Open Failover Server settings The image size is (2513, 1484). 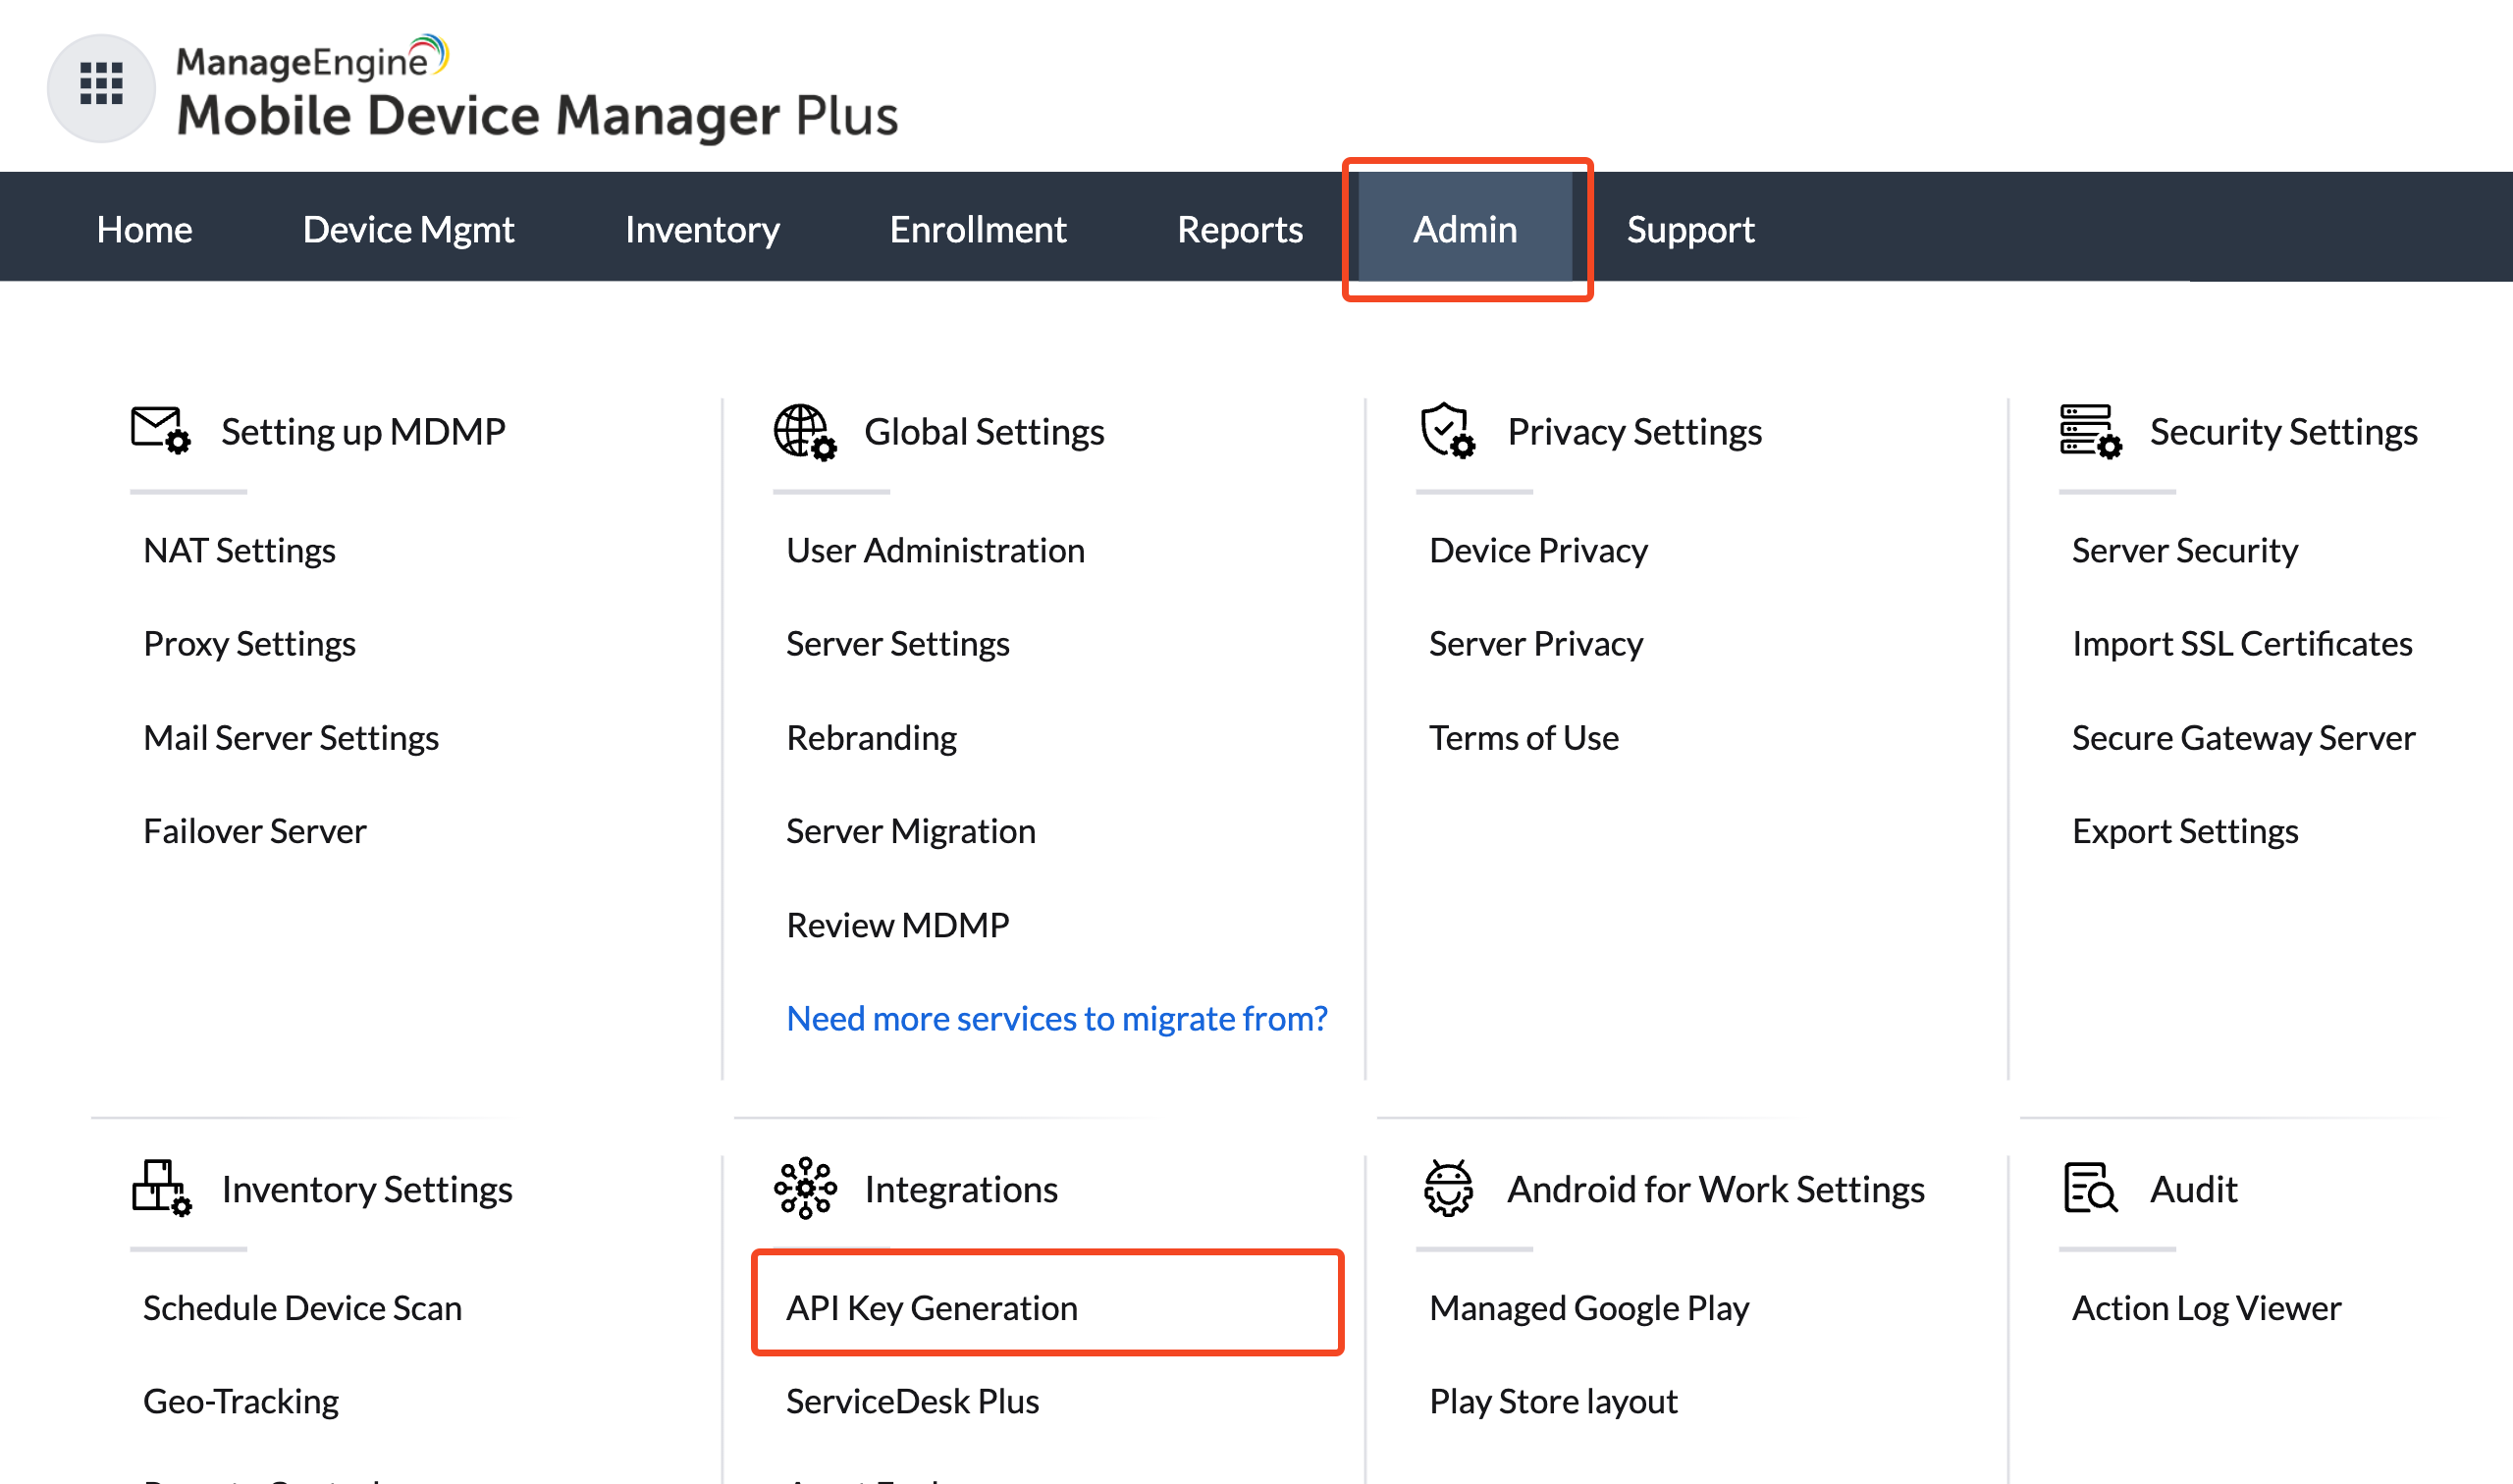point(254,830)
